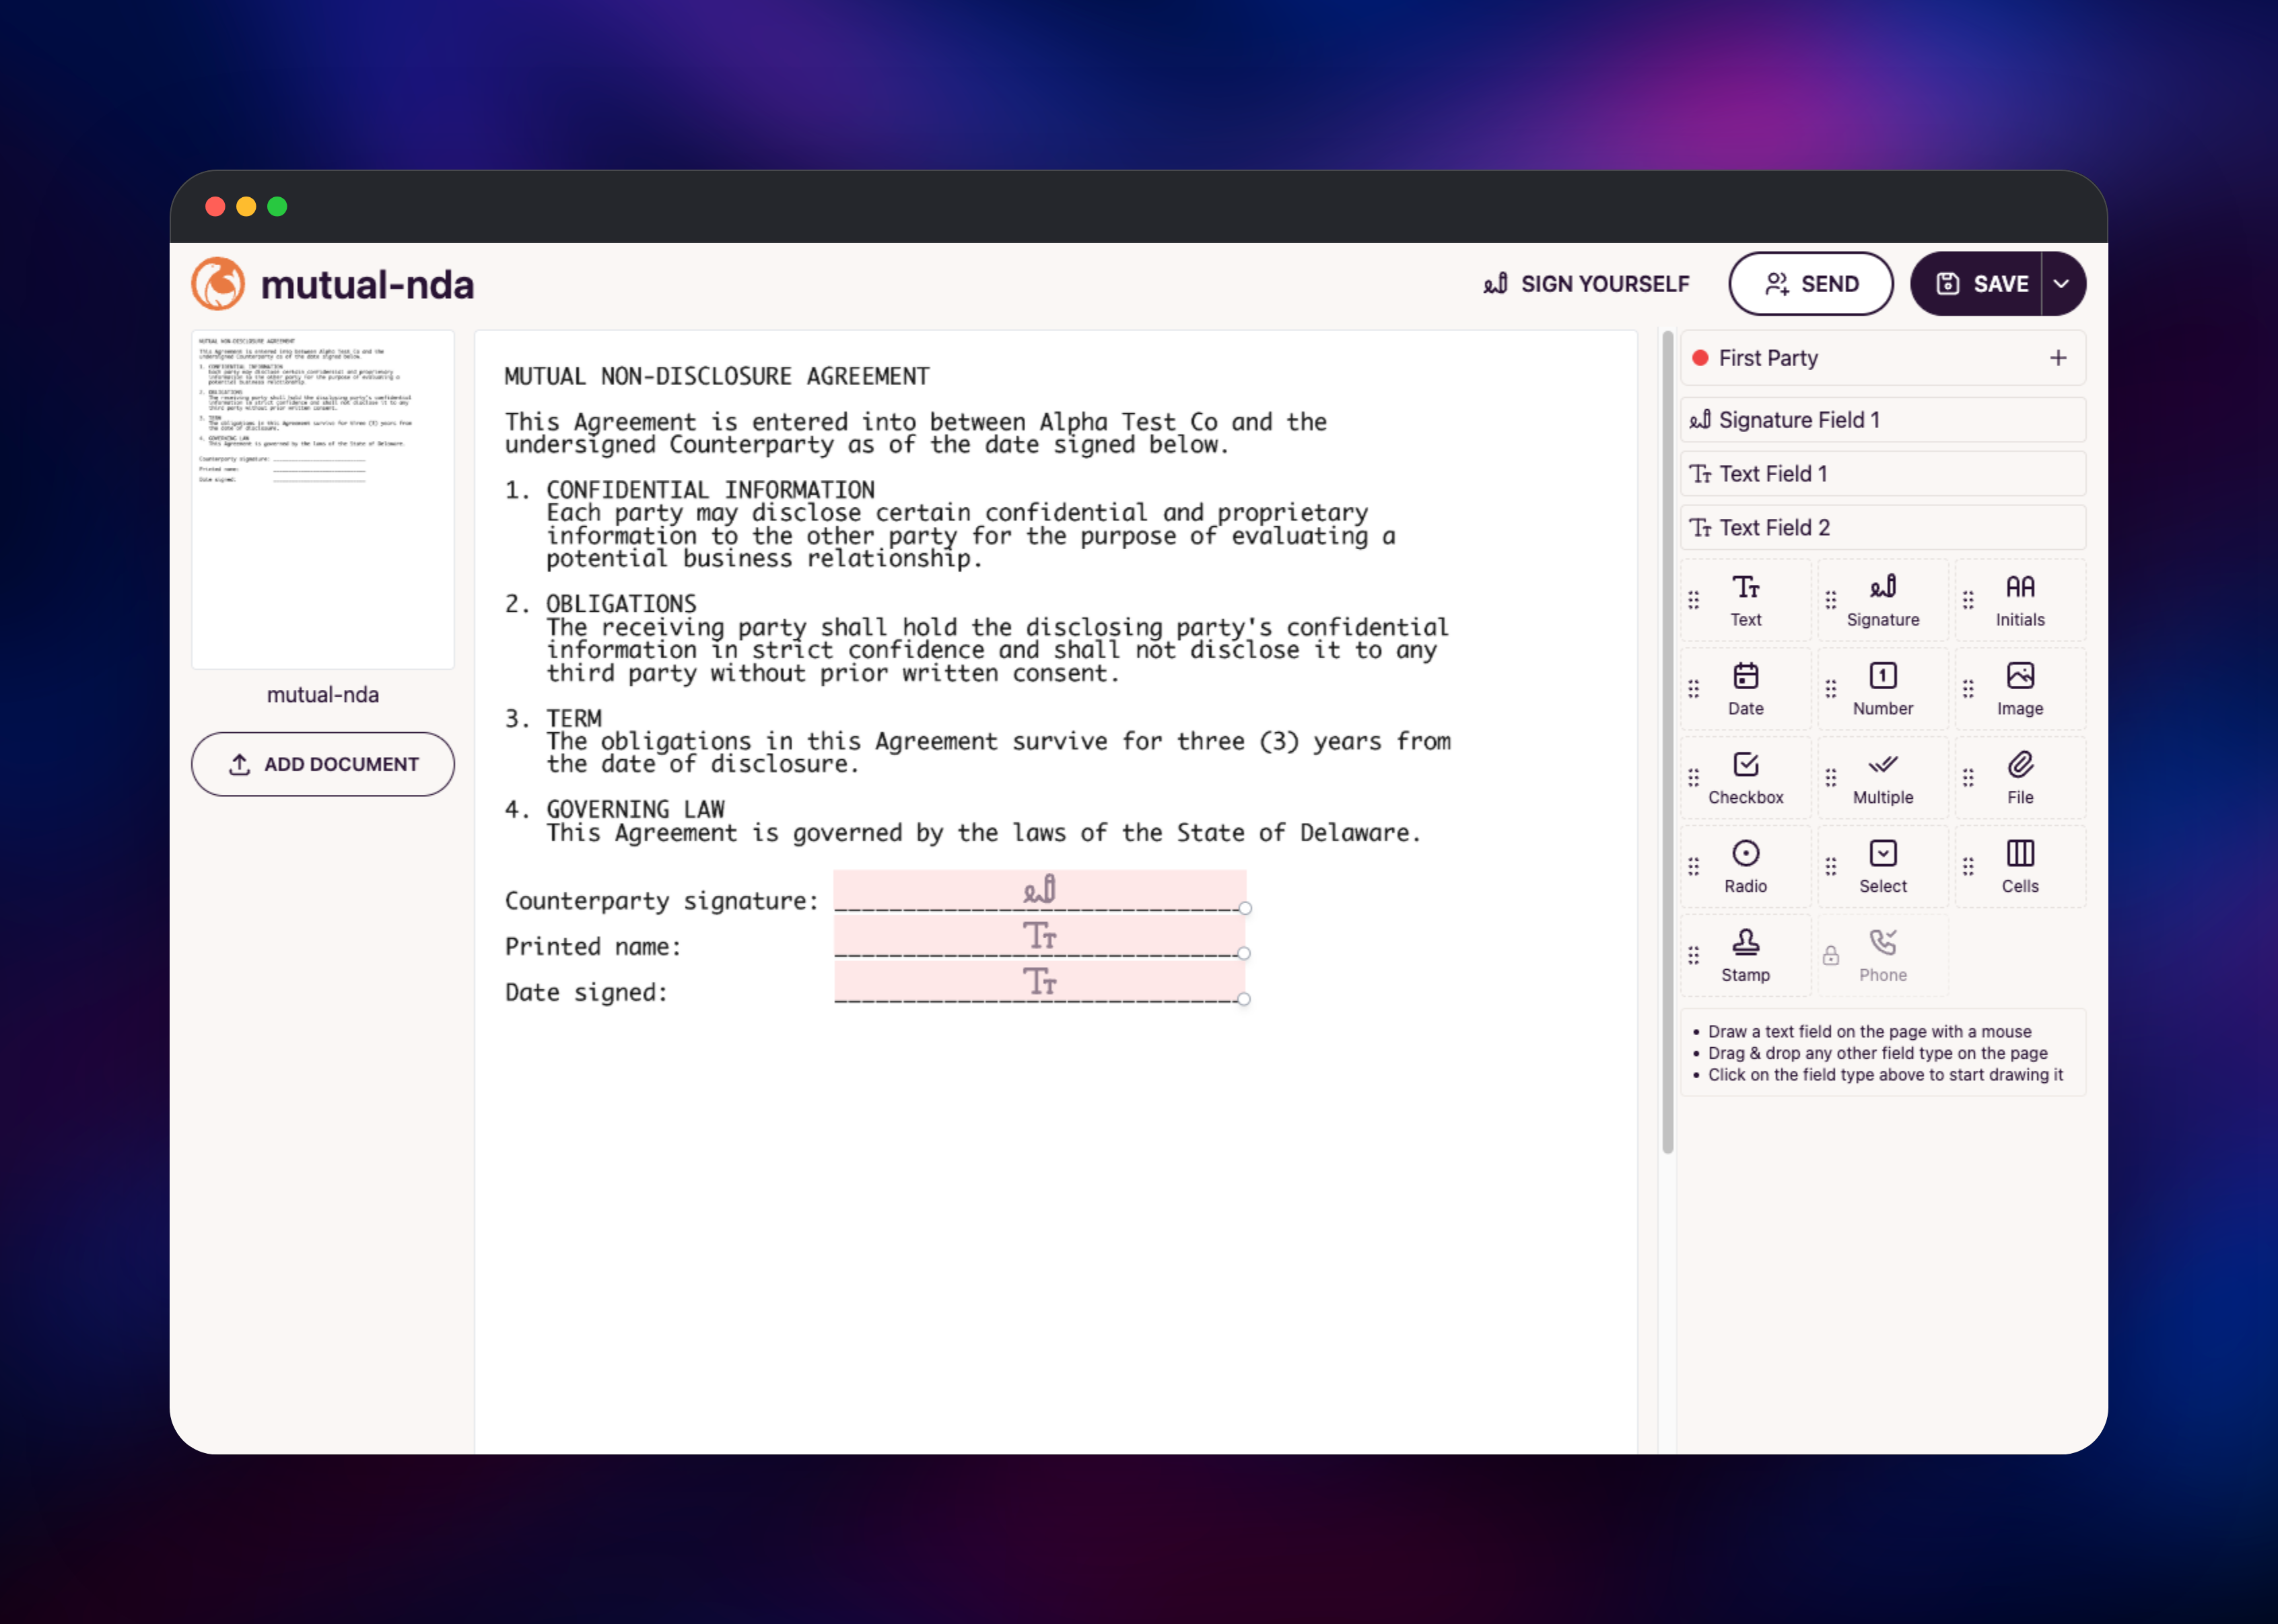Click the drag handle beside Checkbox
Image resolution: width=2278 pixels, height=1624 pixels.
click(x=1693, y=778)
